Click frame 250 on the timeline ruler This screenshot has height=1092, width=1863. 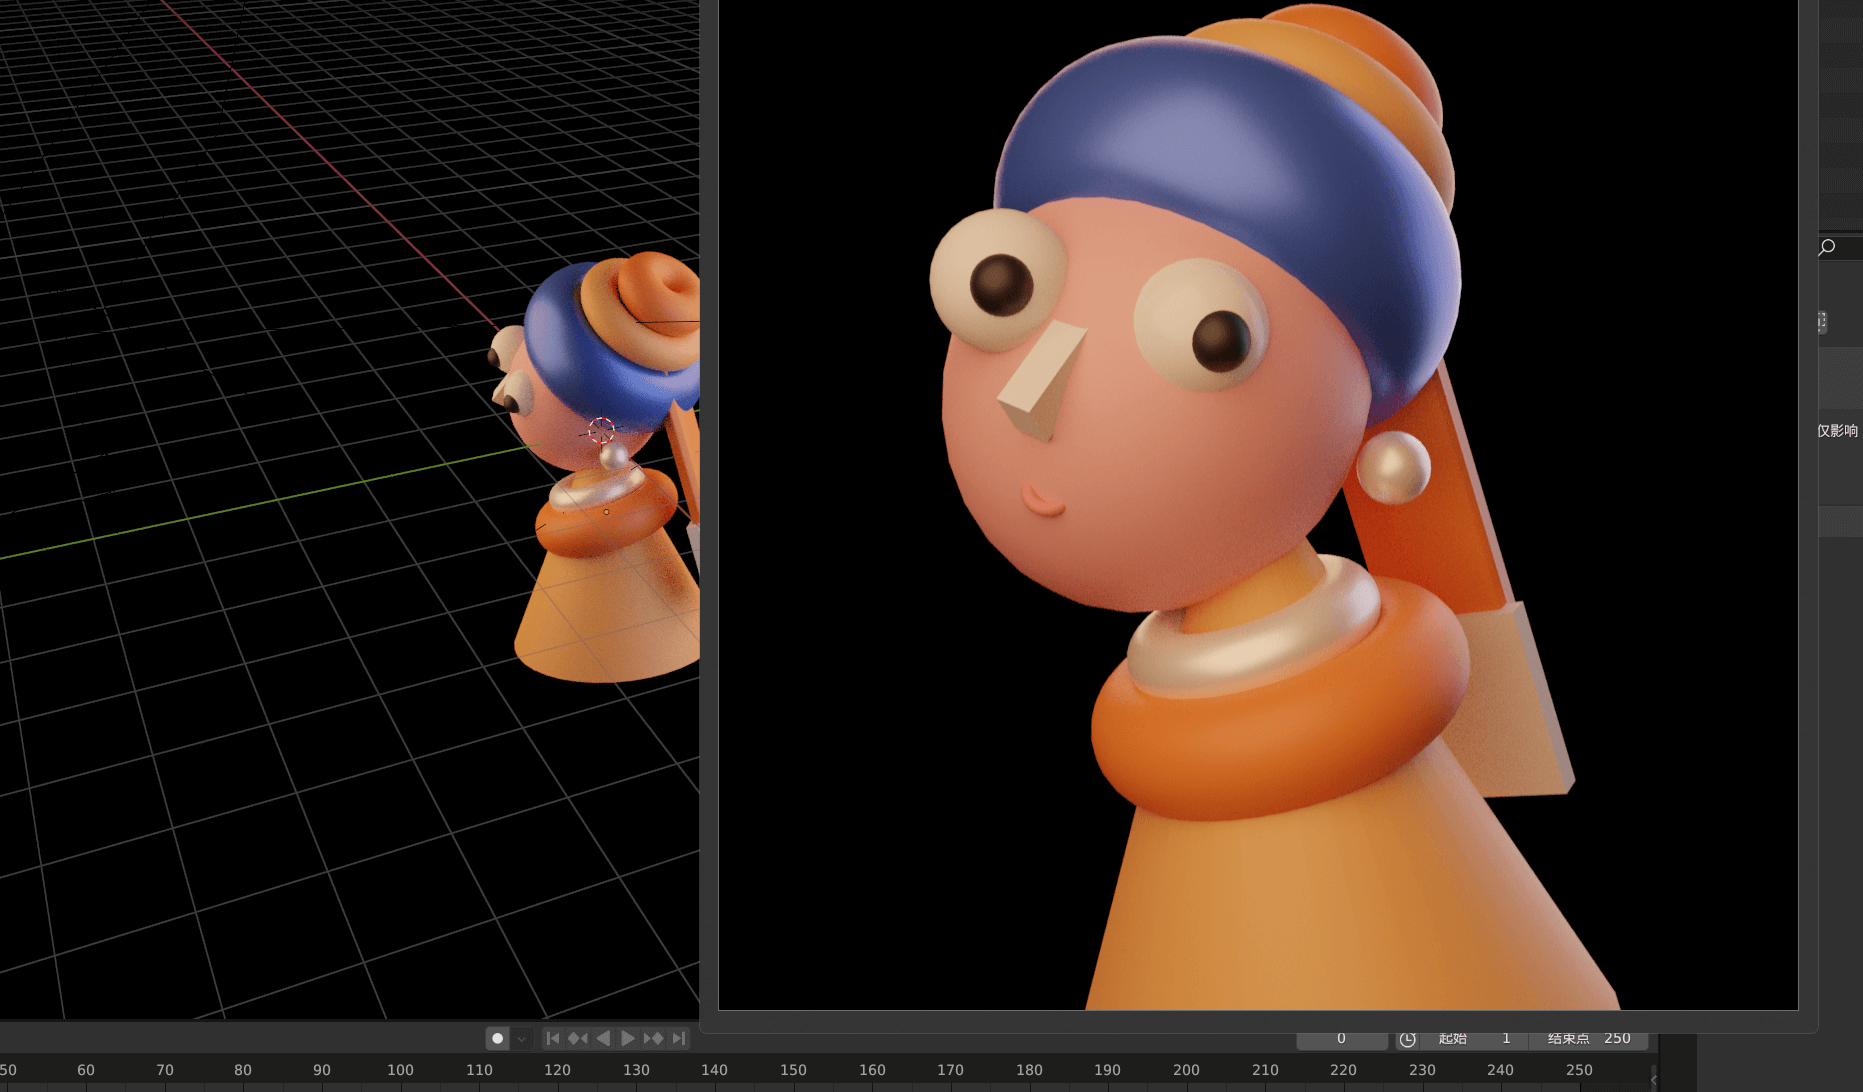[1579, 1070]
